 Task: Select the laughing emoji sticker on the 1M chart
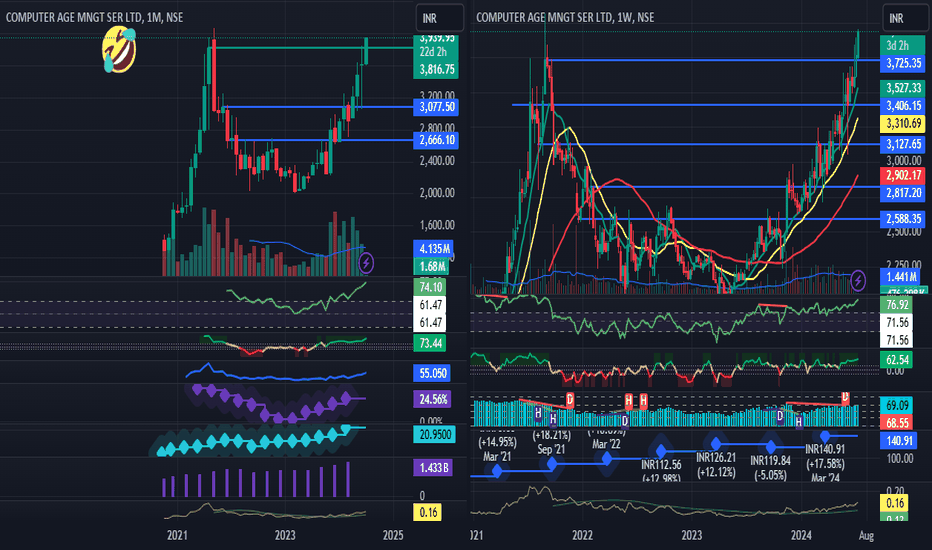coord(119,51)
